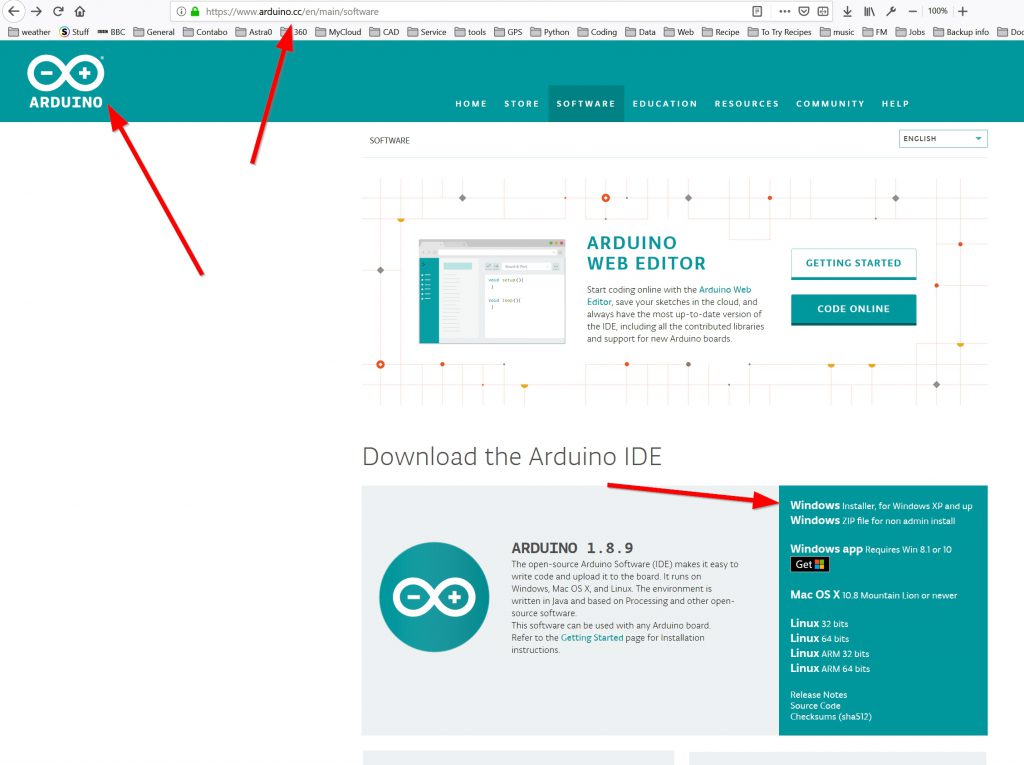Open the Firefox downloads arrow icon
Image resolution: width=1024 pixels, height=765 pixels.
847,11
